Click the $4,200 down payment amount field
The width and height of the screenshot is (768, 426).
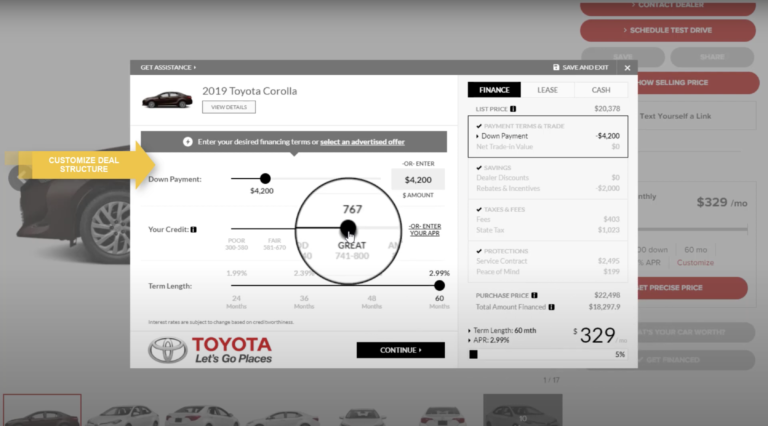418,180
